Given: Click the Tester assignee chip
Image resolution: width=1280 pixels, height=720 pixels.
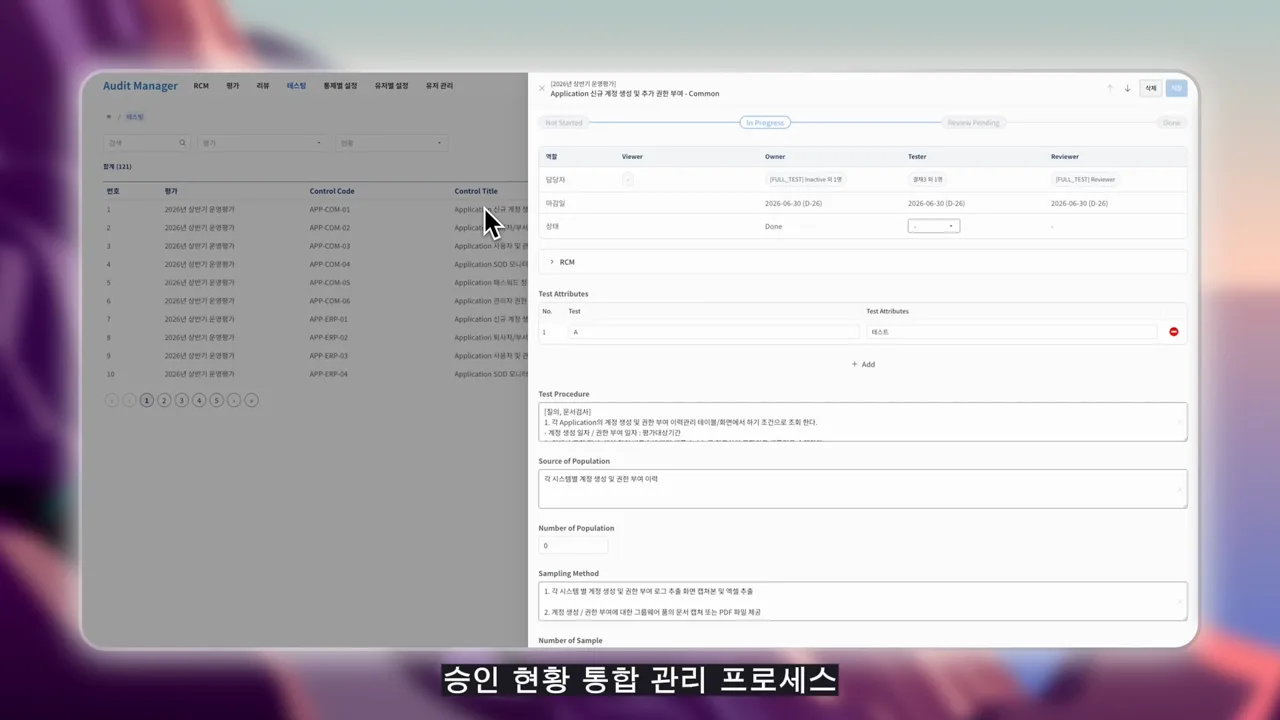Looking at the screenshot, I should click(x=927, y=179).
